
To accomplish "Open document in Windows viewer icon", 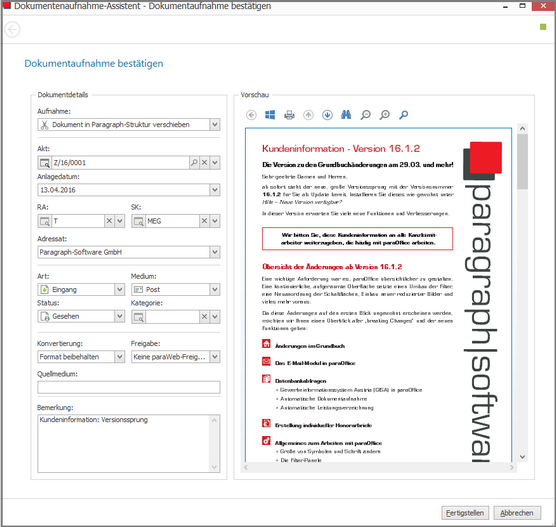I will pyautogui.click(x=270, y=115).
